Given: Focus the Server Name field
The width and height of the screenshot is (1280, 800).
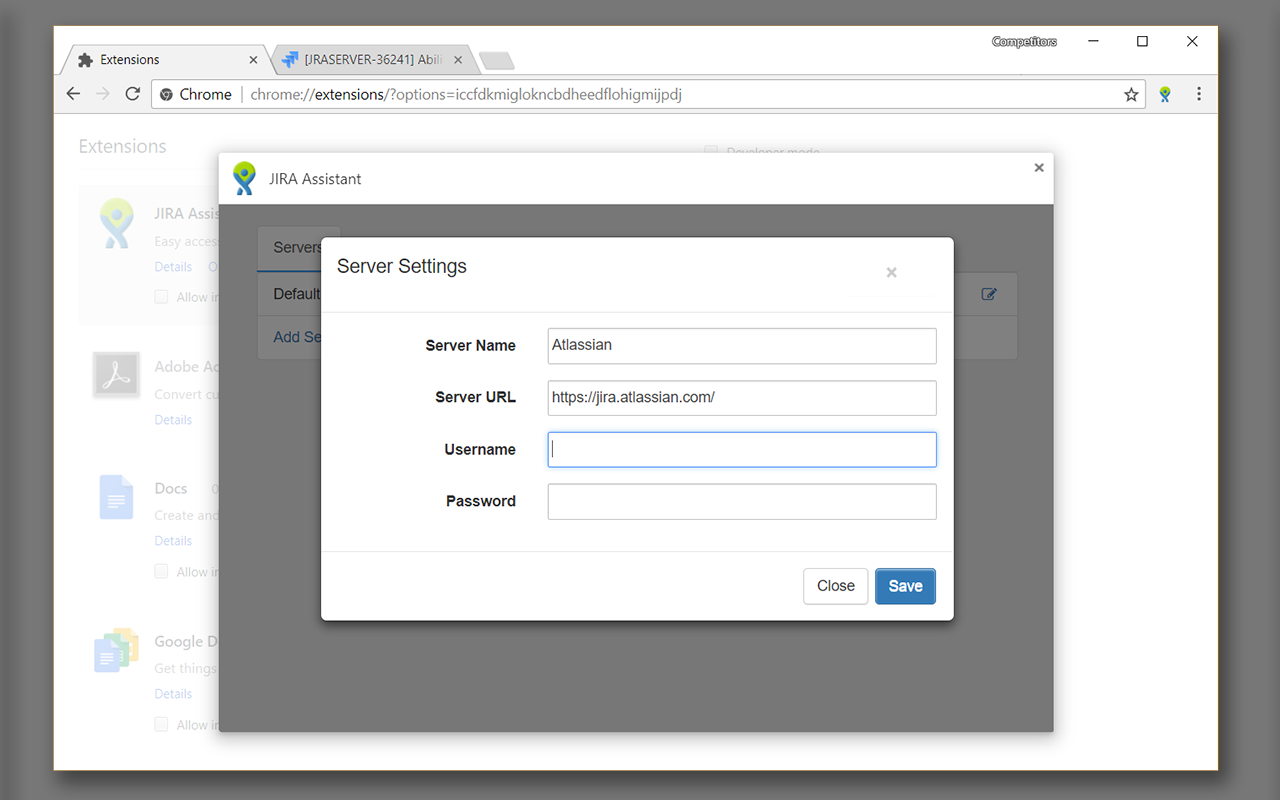Looking at the screenshot, I should click(742, 346).
